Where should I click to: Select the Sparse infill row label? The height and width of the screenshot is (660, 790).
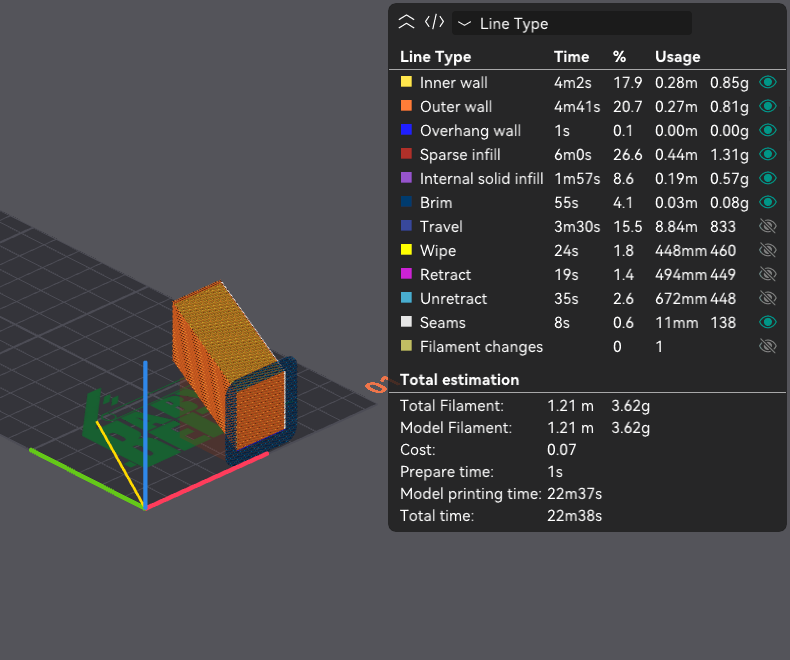coord(460,155)
